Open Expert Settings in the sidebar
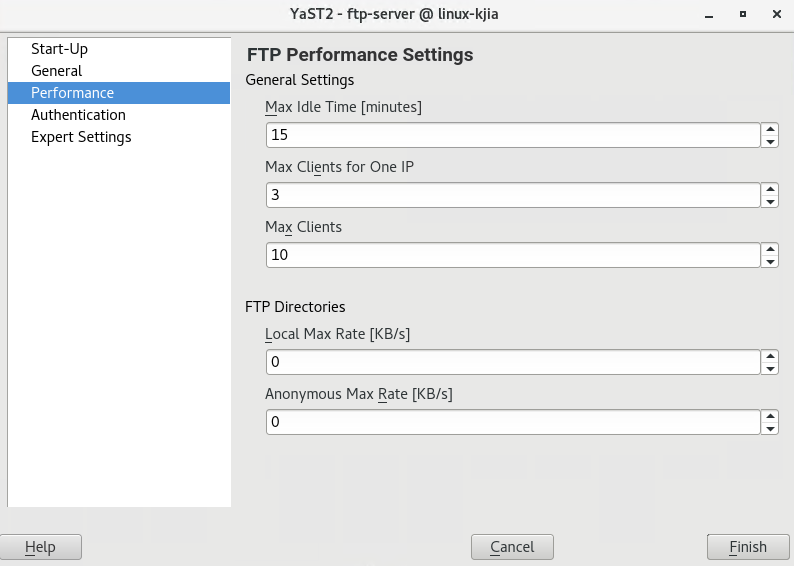This screenshot has width=794, height=566. click(81, 137)
